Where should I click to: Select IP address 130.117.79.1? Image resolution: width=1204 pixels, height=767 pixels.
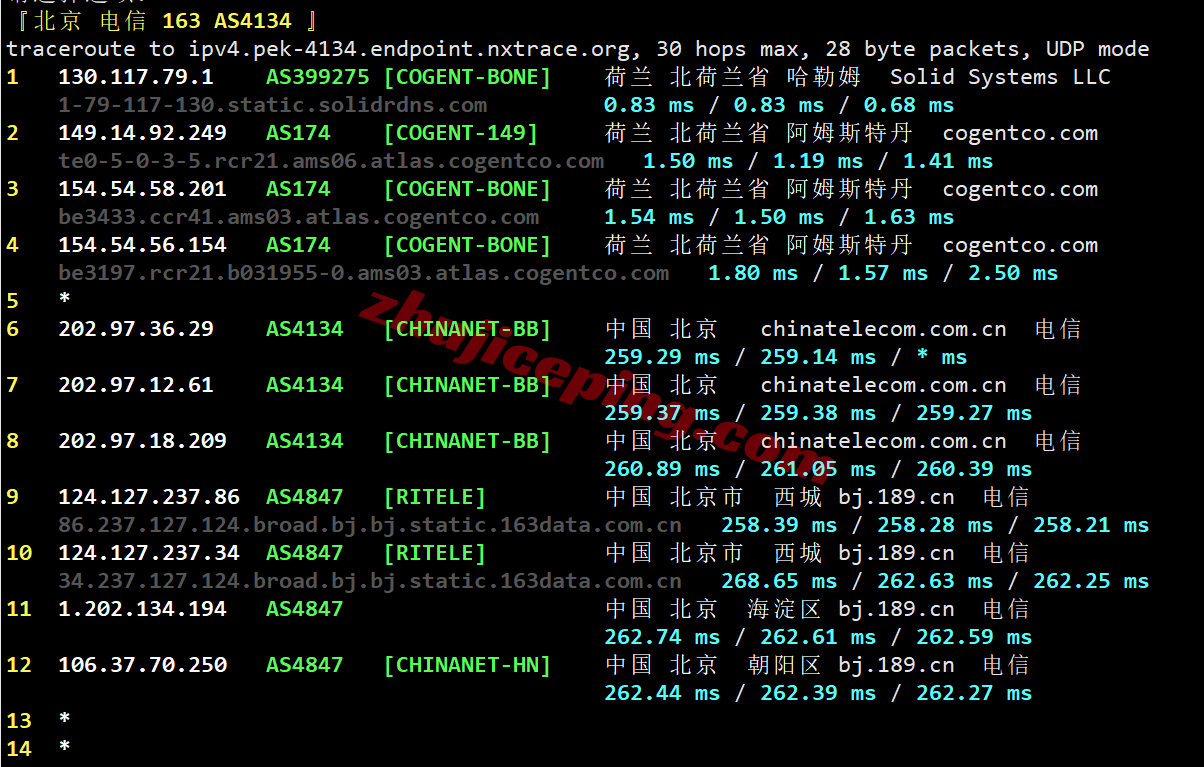point(136,77)
